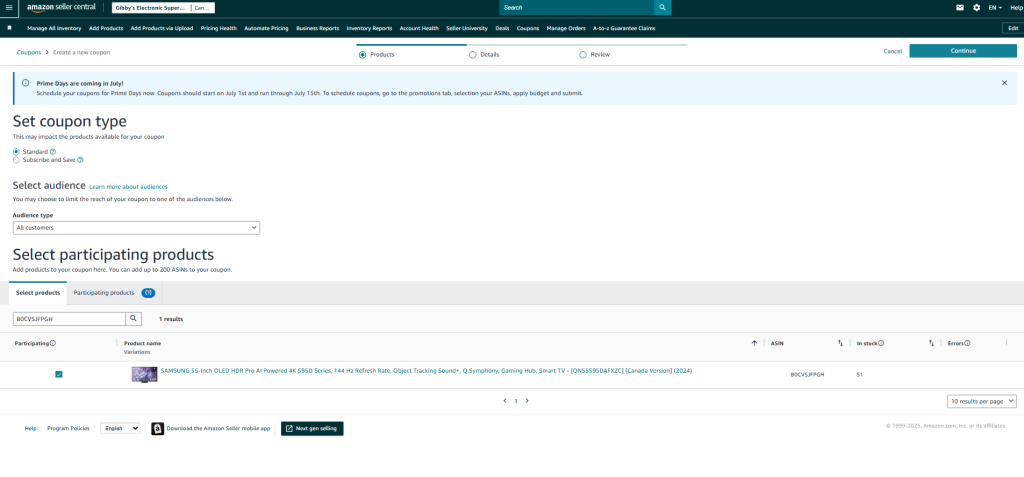Viewport: 1024px width, 477px height.
Task: Open Account Health menu item
Action: click(419, 28)
